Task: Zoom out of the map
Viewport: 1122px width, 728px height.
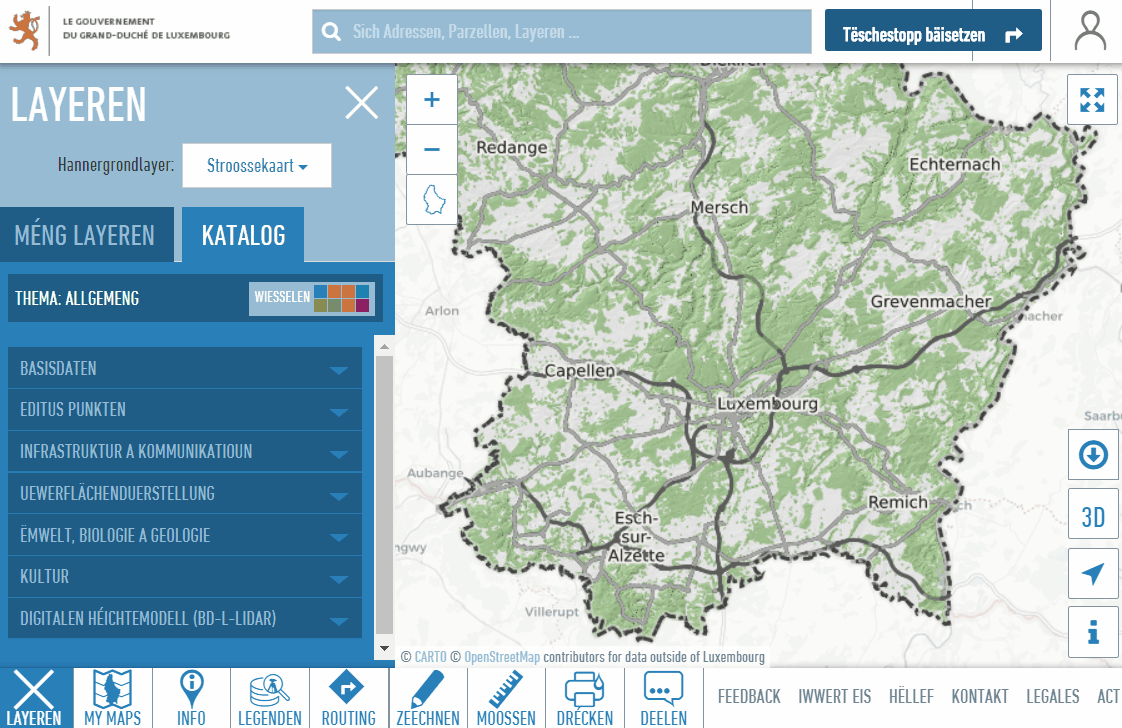Action: (x=432, y=150)
